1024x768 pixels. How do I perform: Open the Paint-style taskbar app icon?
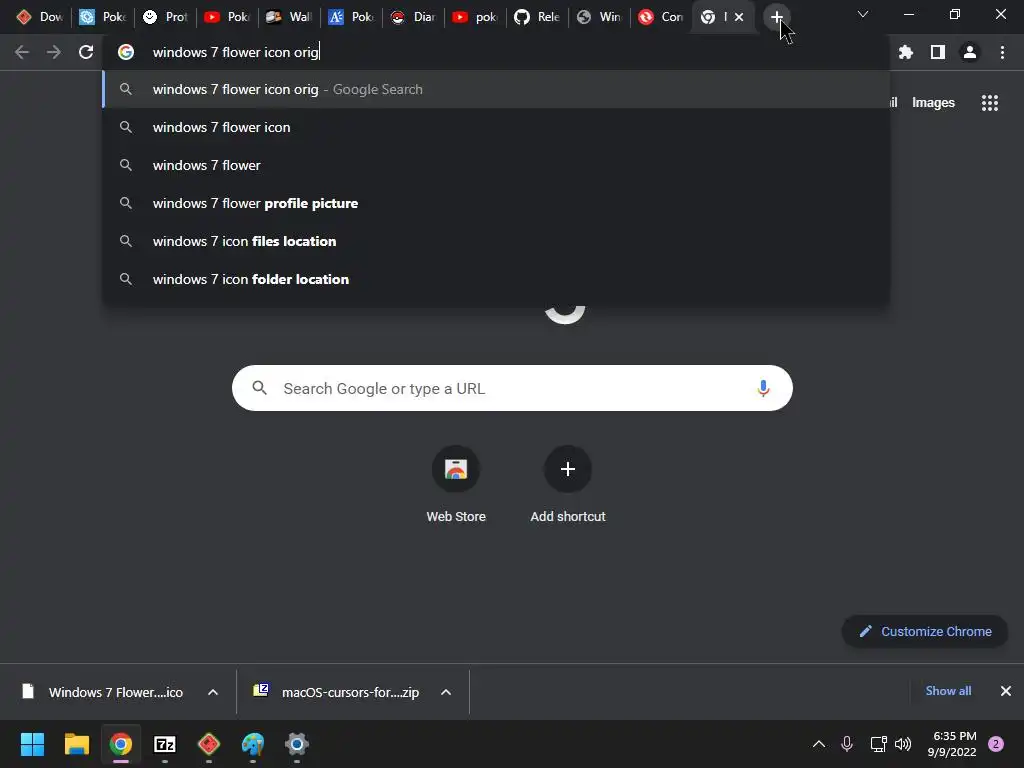(x=253, y=744)
